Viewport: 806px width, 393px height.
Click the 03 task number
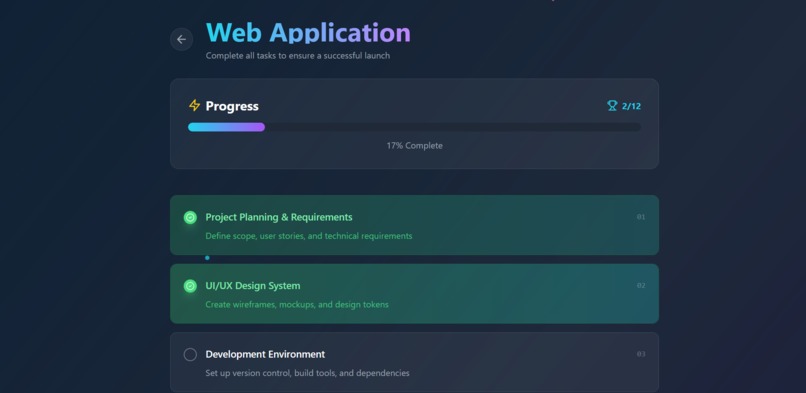click(x=641, y=354)
